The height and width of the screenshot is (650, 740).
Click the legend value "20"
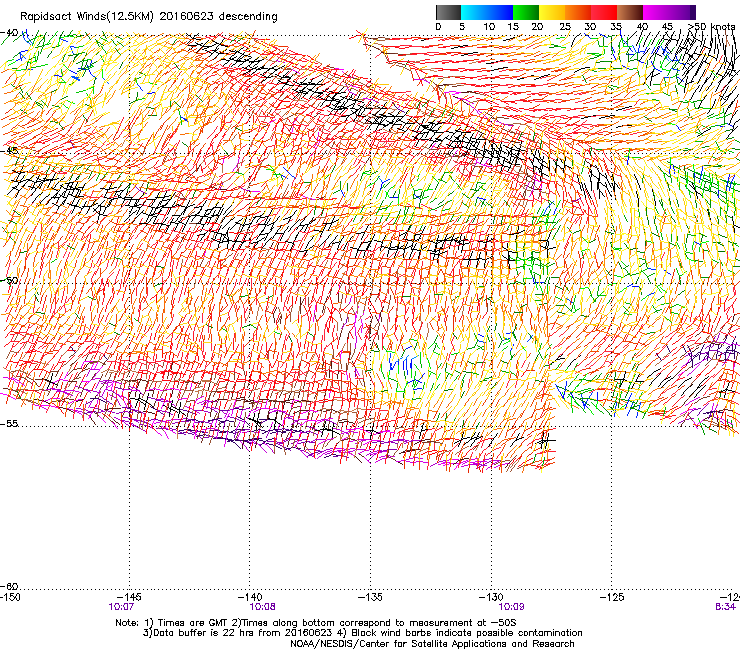537,27
